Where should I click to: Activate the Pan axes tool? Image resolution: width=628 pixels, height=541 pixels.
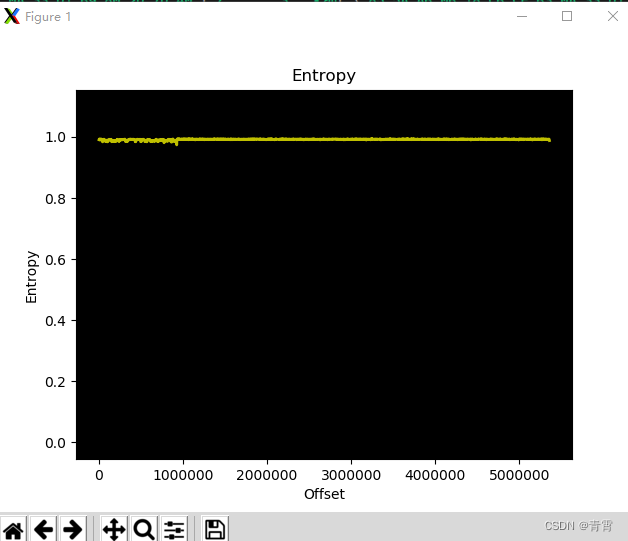(x=114, y=529)
